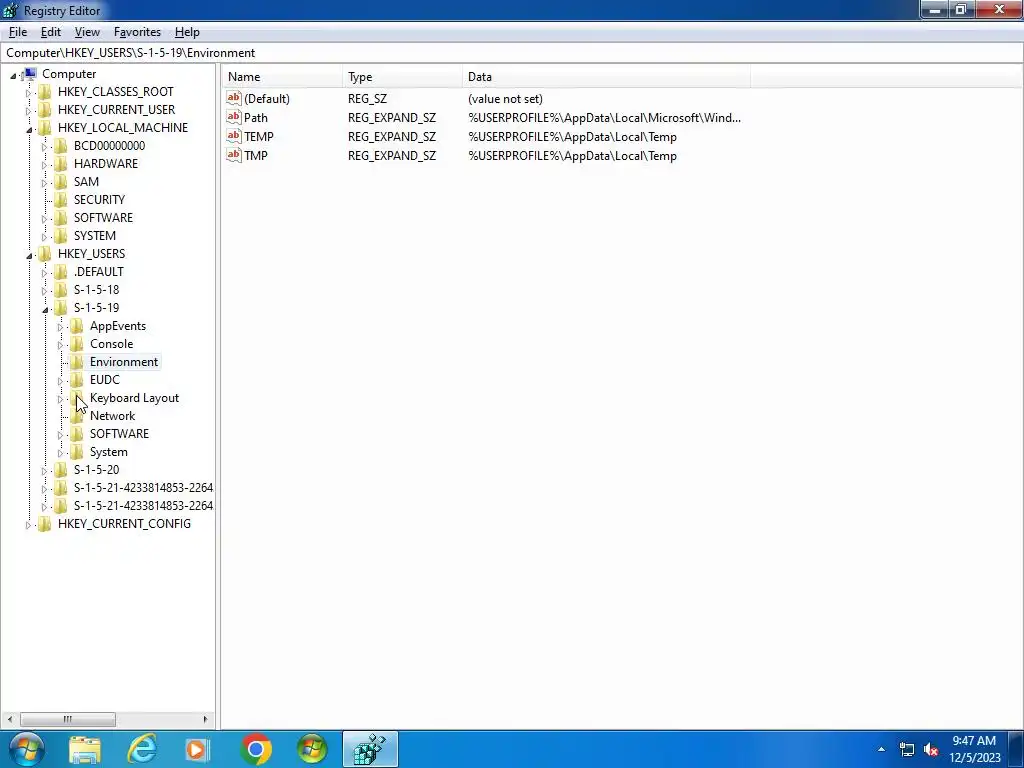Open the Windows Start menu
This screenshot has width=1024, height=768.
pos(26,749)
